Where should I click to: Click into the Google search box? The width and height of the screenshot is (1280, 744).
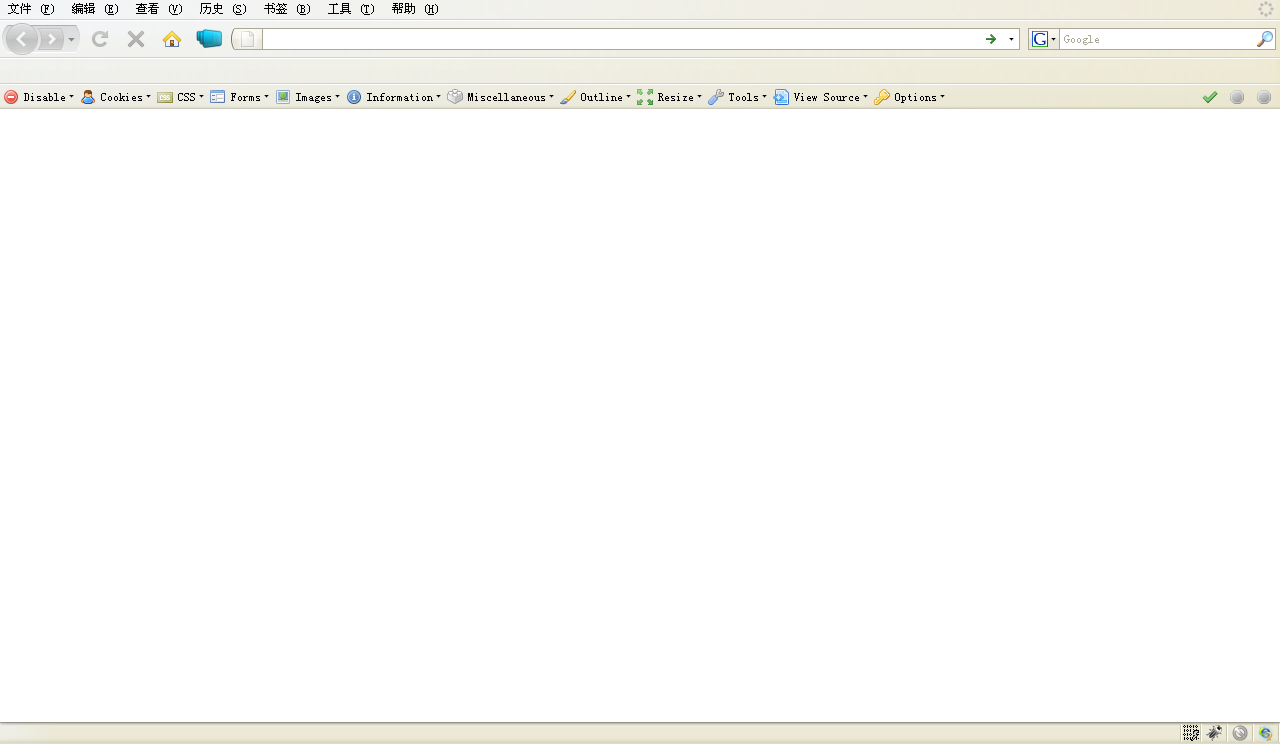1157,39
